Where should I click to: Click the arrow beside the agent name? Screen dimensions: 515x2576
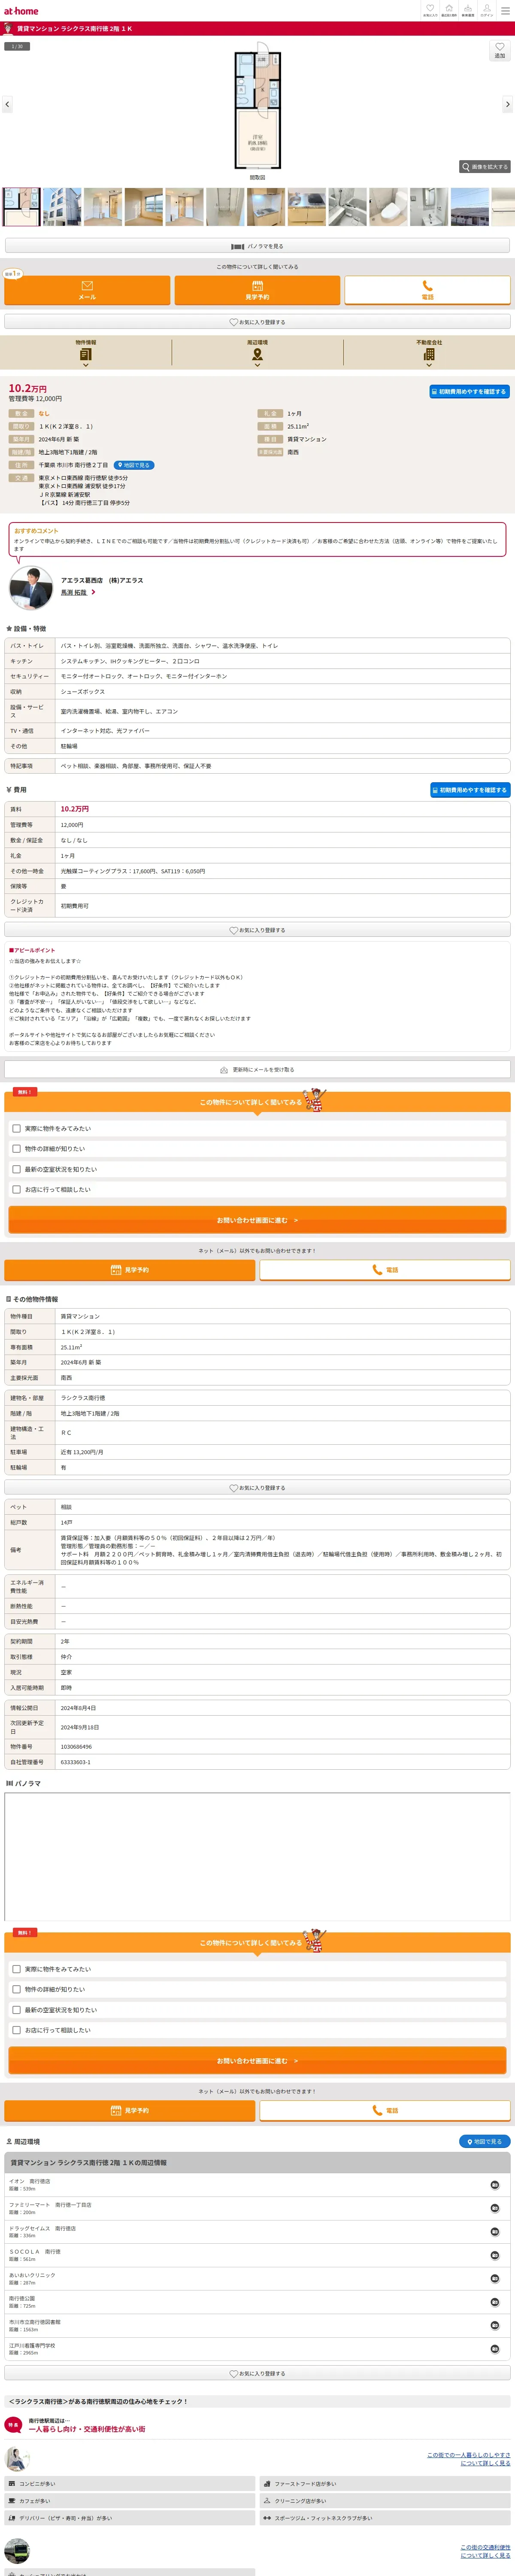click(94, 592)
